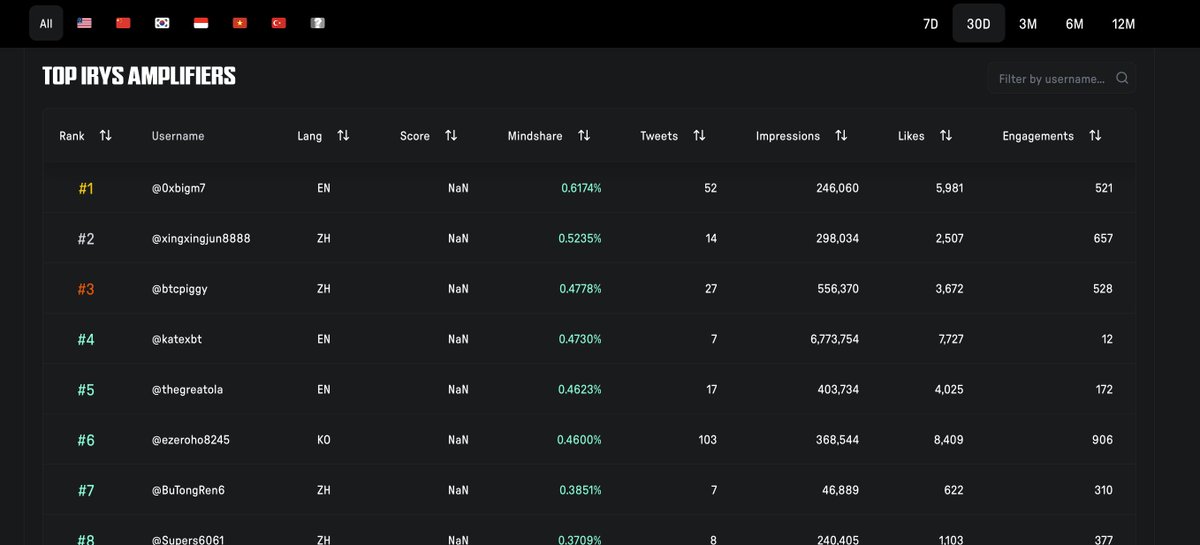Select the 3M time tab

(x=1027, y=24)
